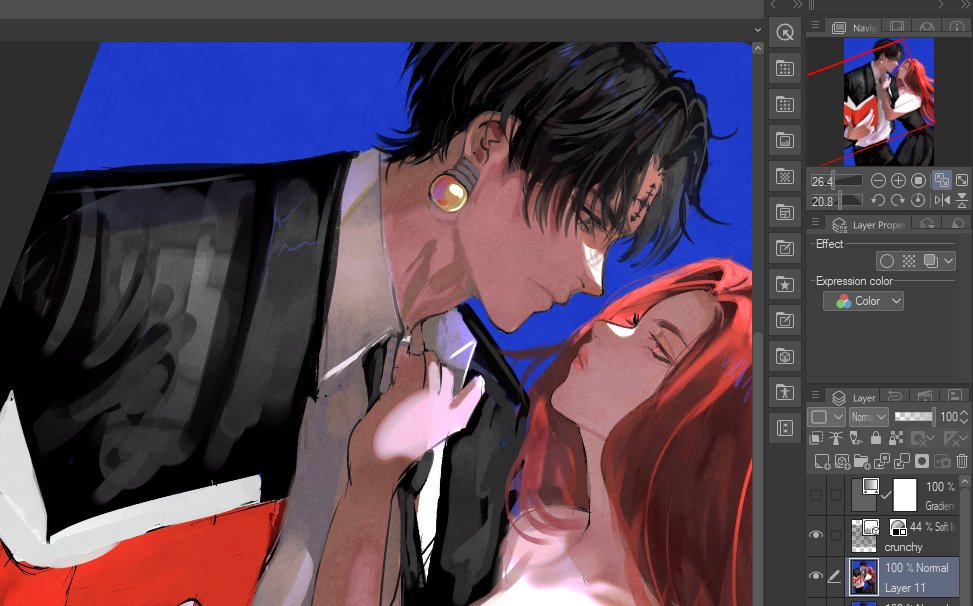Image resolution: width=973 pixels, height=606 pixels.
Task: Enable Tone effect in Layer Property
Action: tap(908, 261)
